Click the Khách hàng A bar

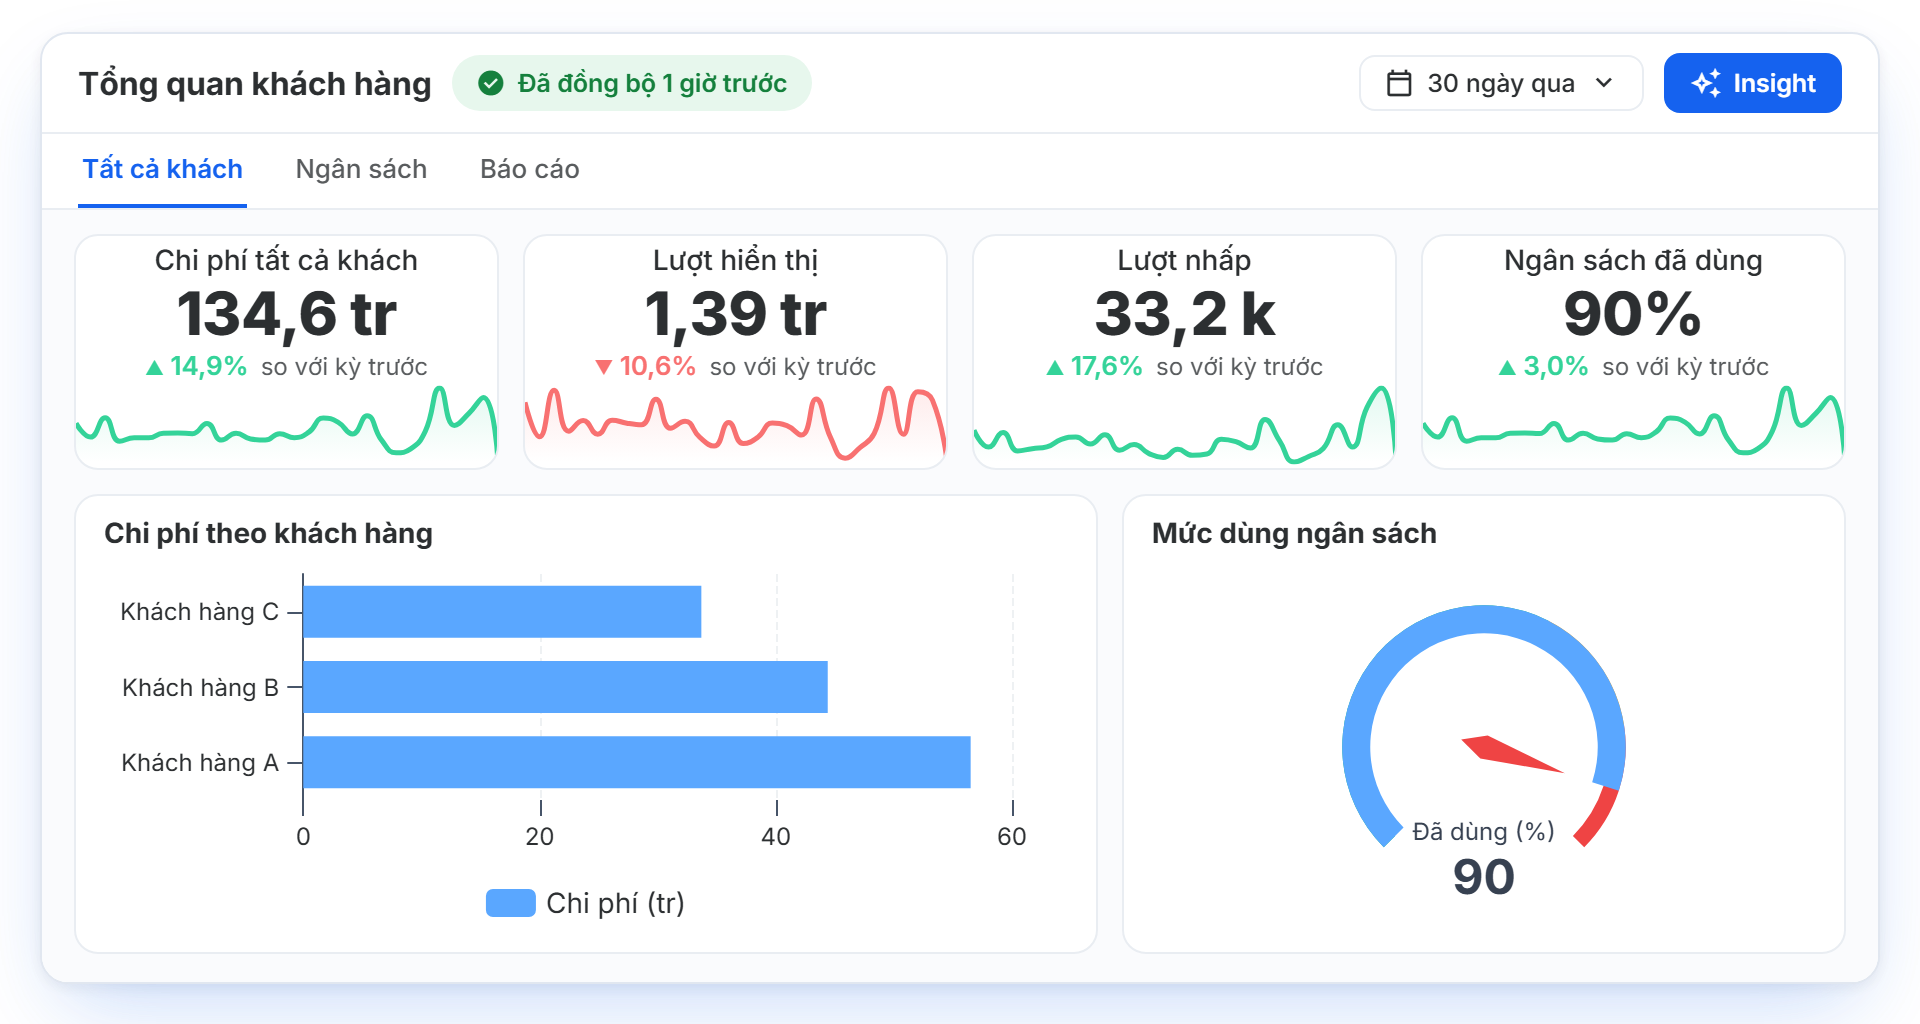(637, 762)
